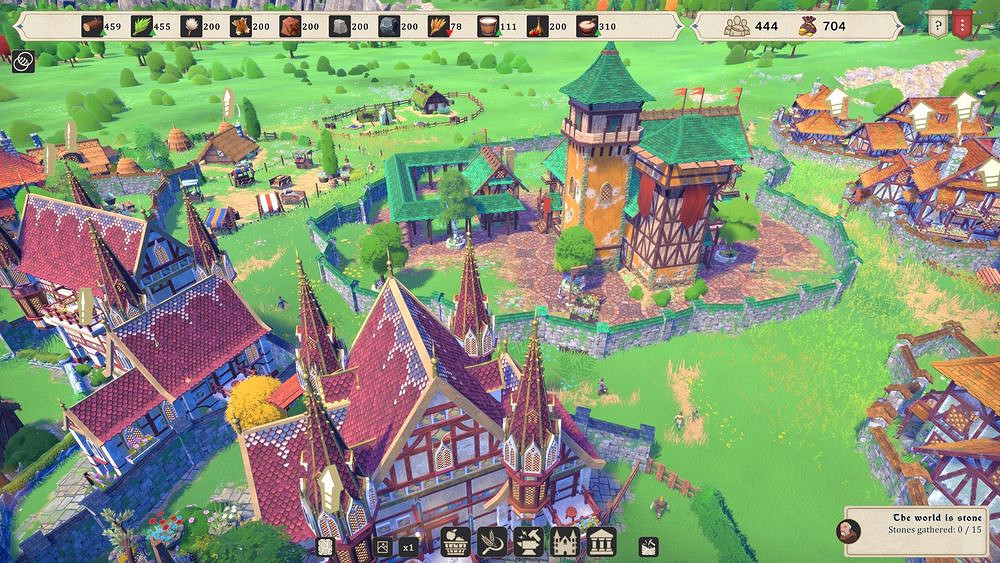
Task: Open the food production build category
Action: click(456, 542)
